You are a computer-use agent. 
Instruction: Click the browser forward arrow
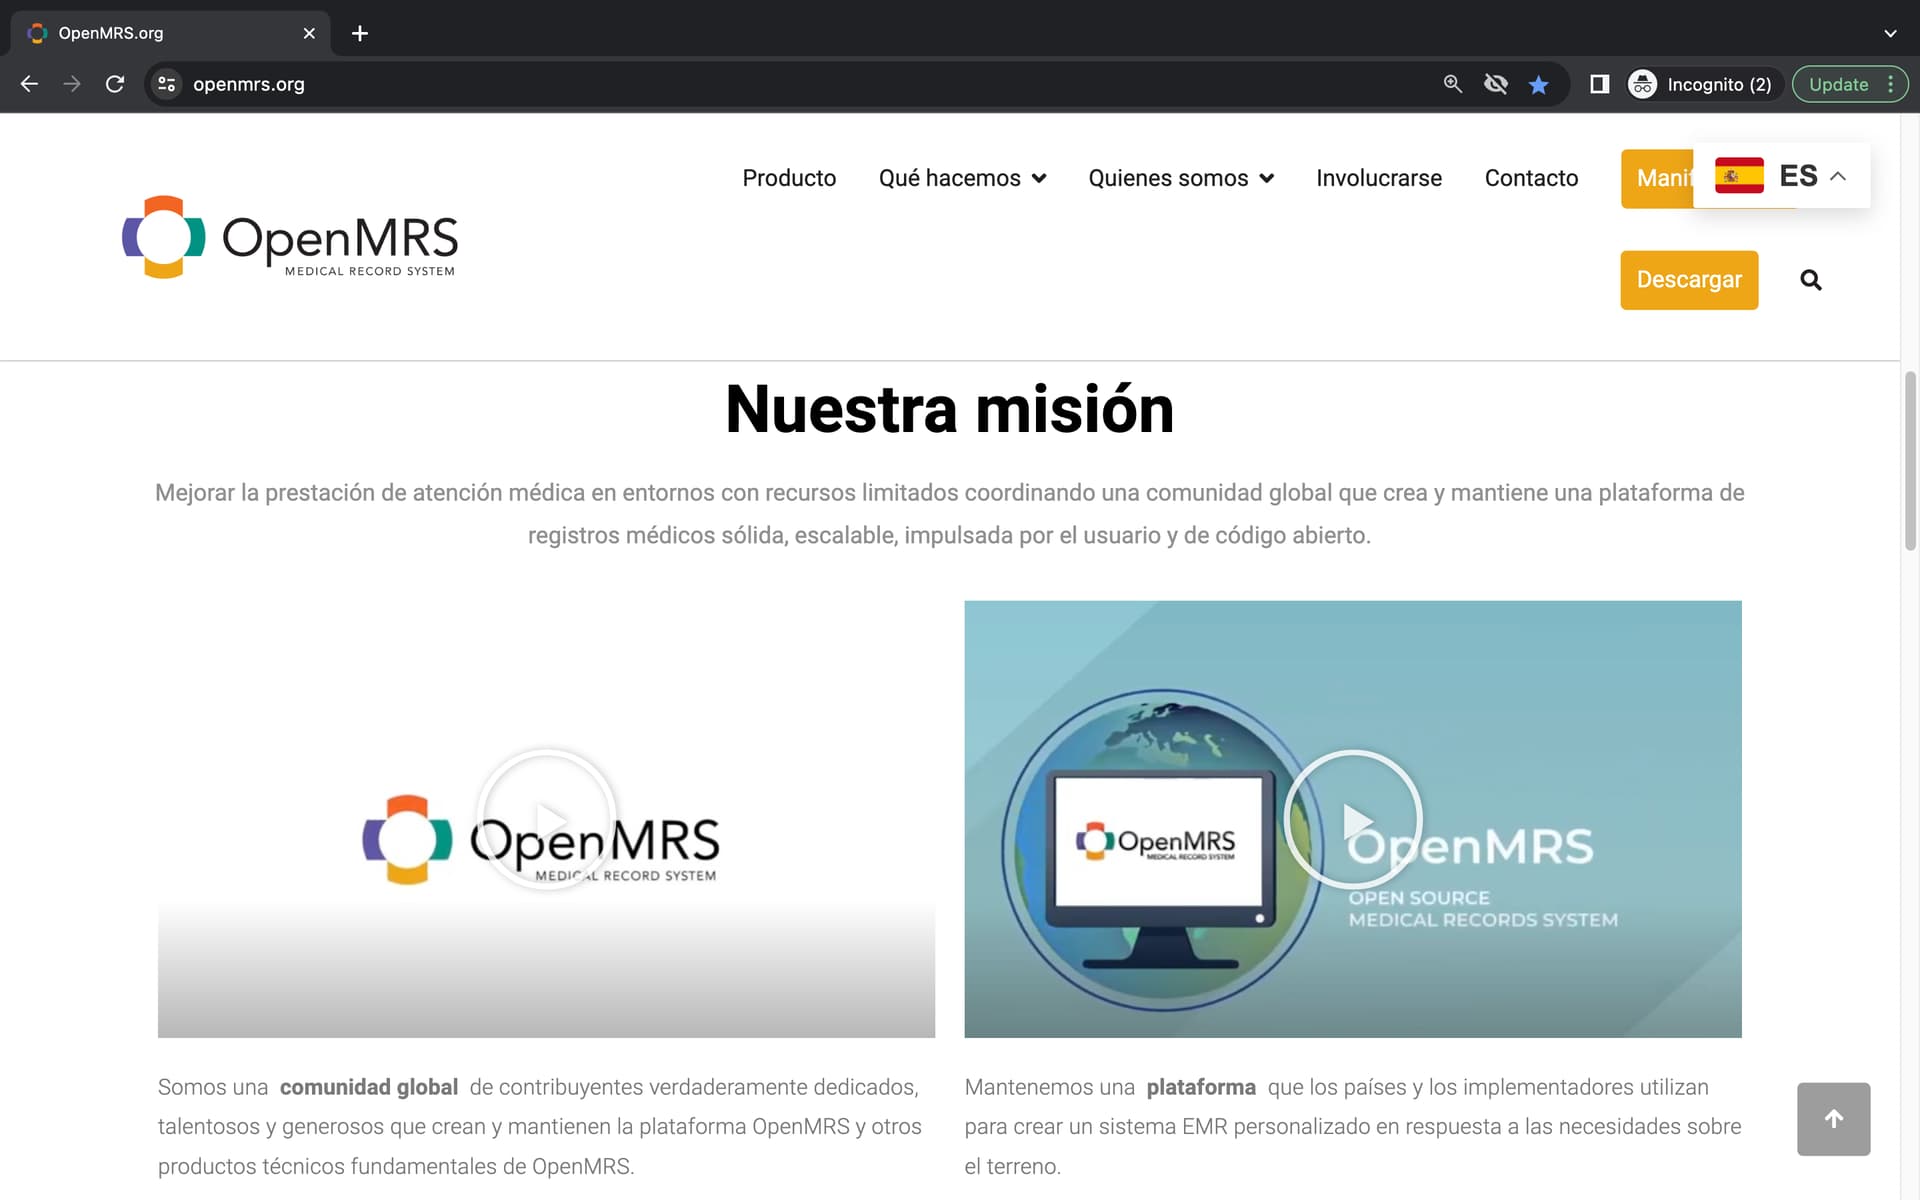coord(72,84)
